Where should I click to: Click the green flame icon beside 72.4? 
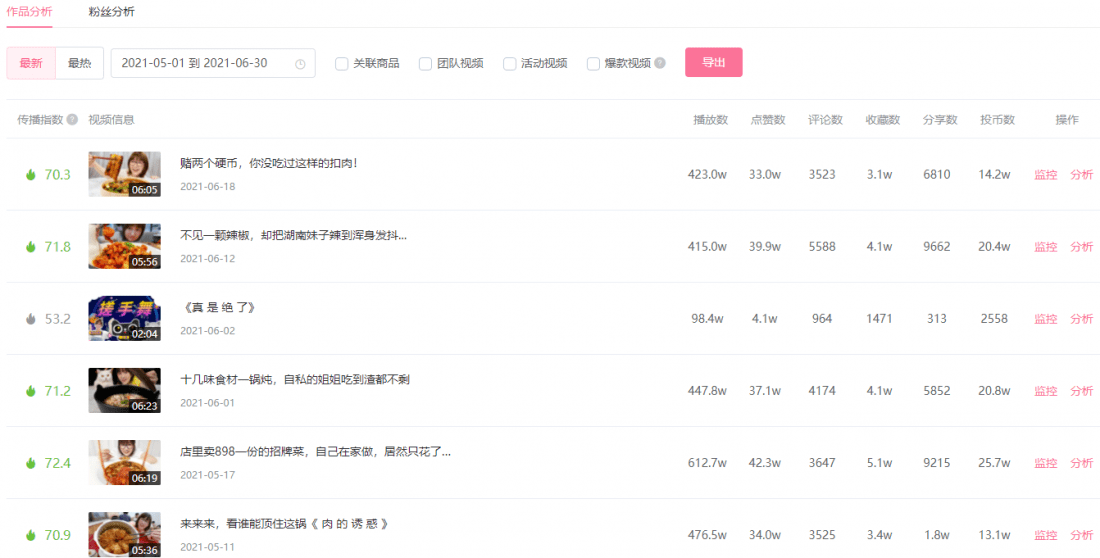tap(31, 463)
